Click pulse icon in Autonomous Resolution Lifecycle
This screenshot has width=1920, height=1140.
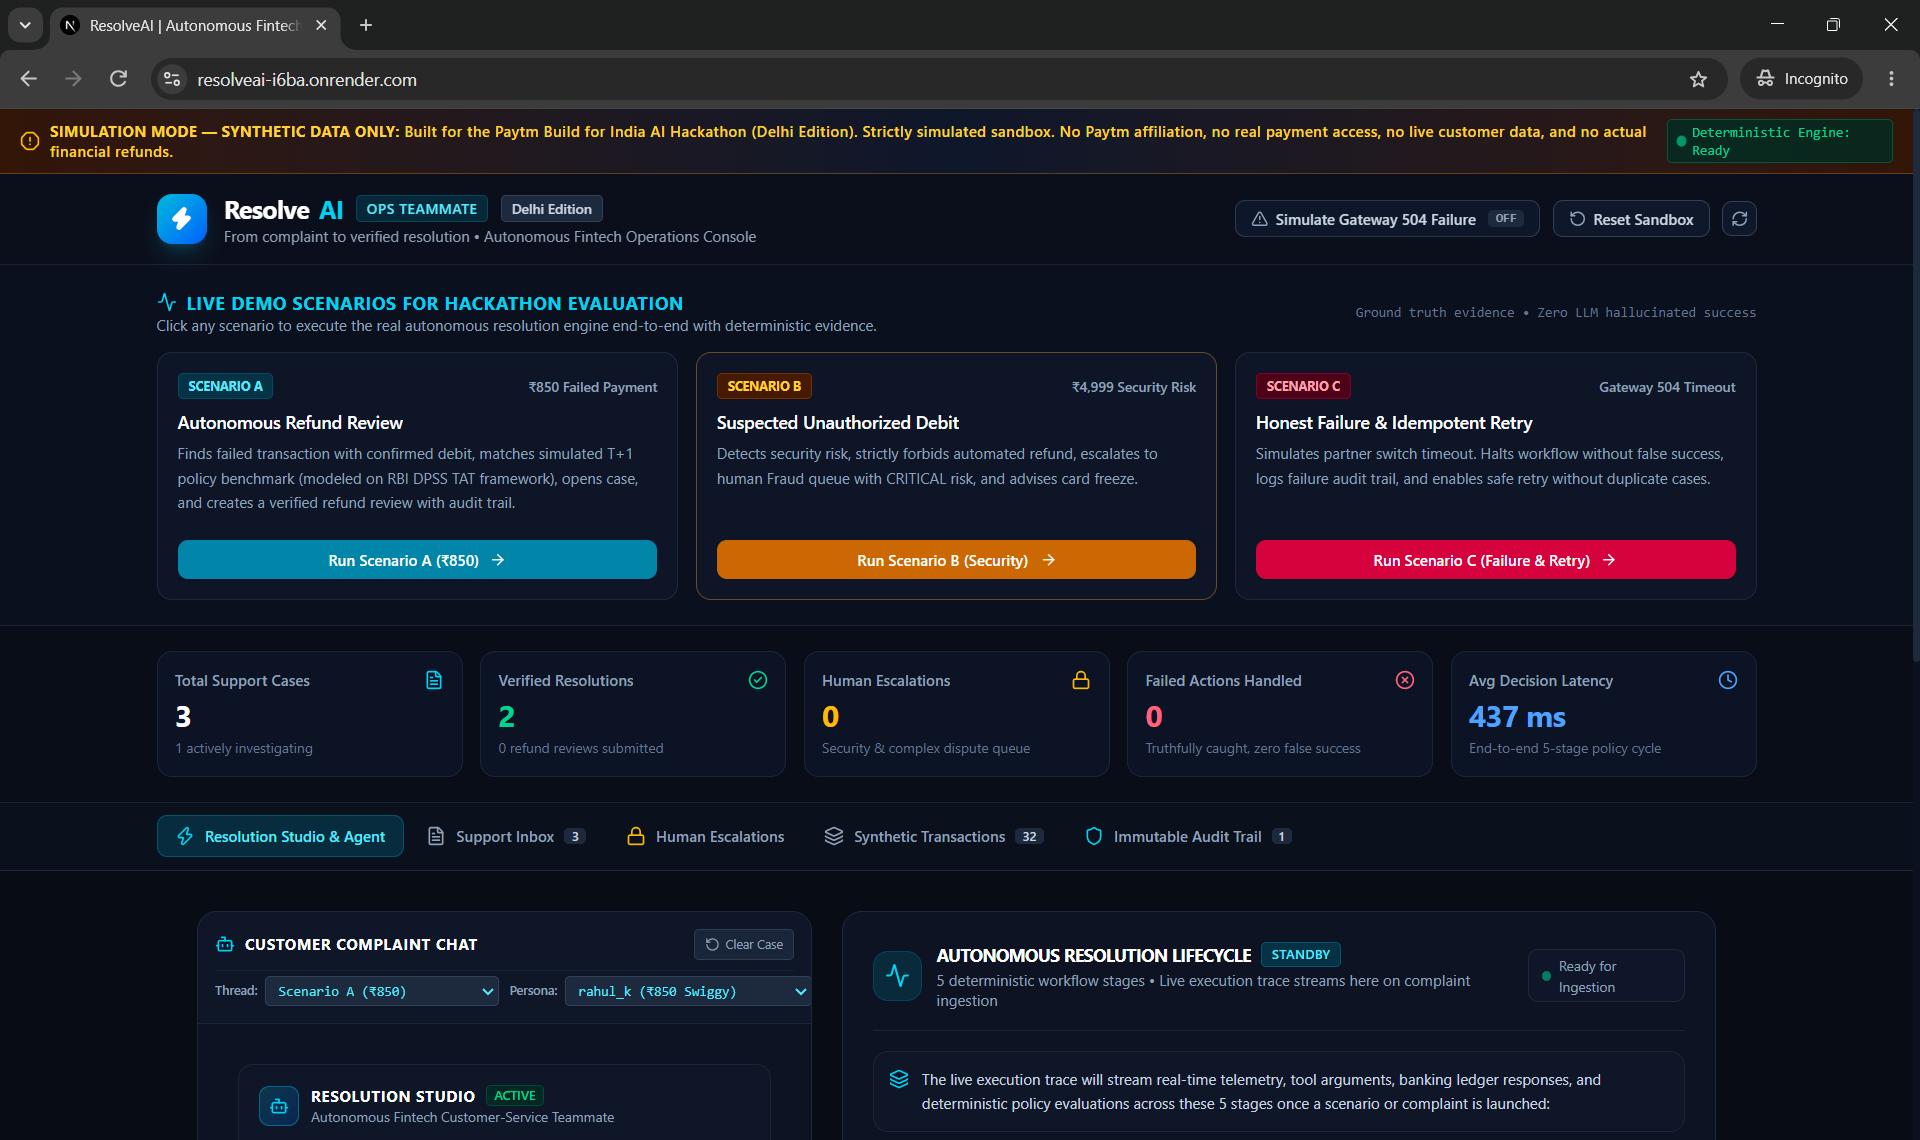[897, 976]
